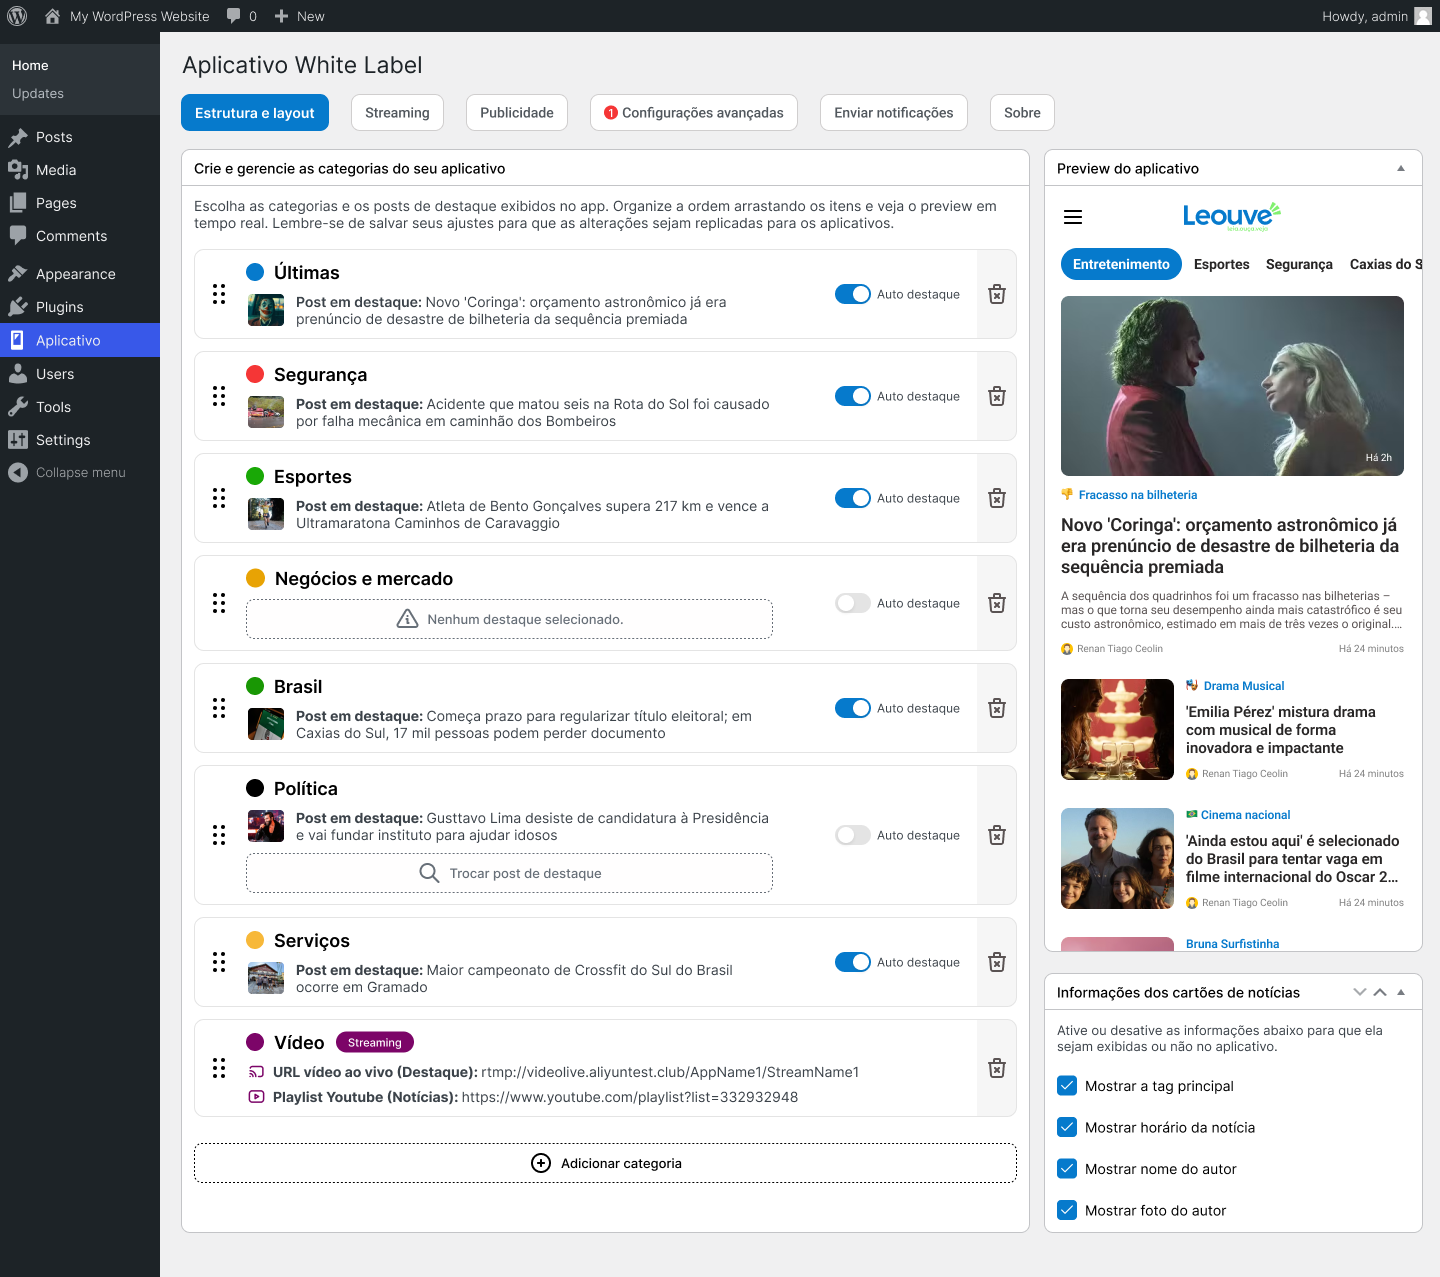
Task: Delete the Segurança category via trash icon
Action: click(x=996, y=396)
